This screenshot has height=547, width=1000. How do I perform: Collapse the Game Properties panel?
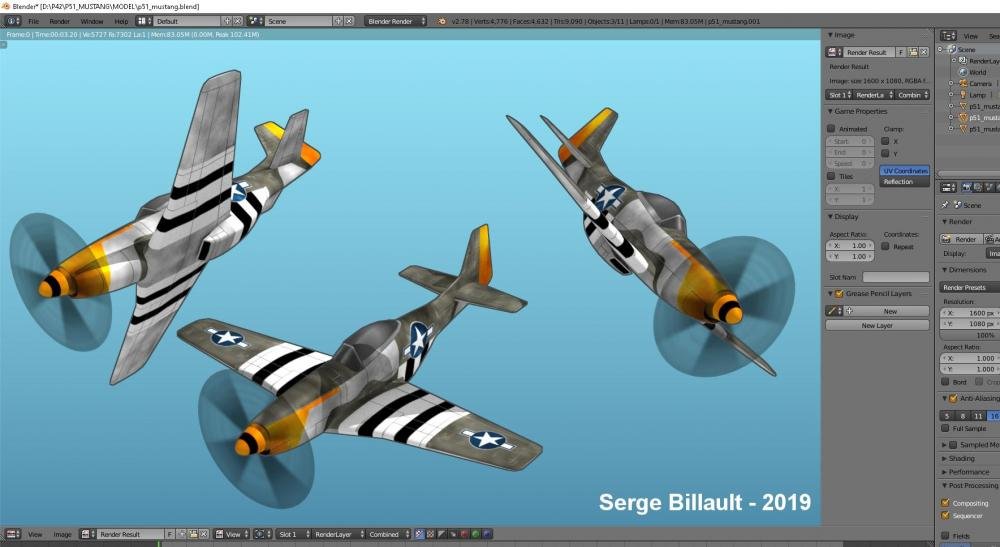pyautogui.click(x=830, y=112)
